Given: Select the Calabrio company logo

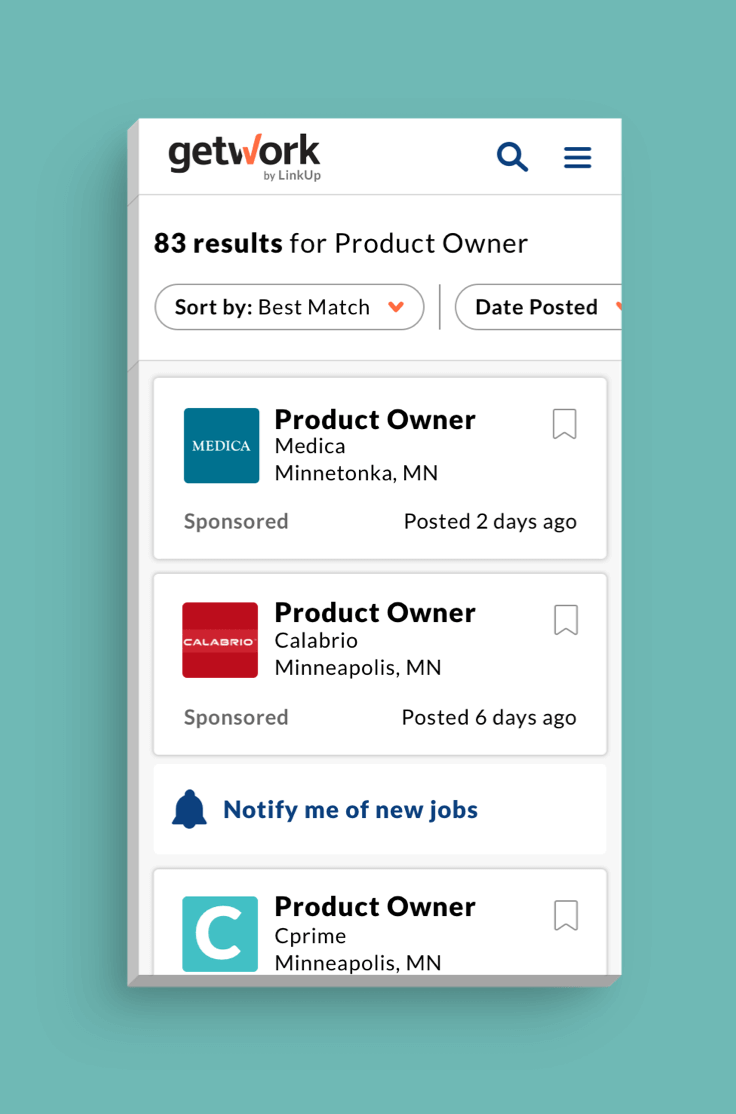Looking at the screenshot, I should (x=220, y=640).
